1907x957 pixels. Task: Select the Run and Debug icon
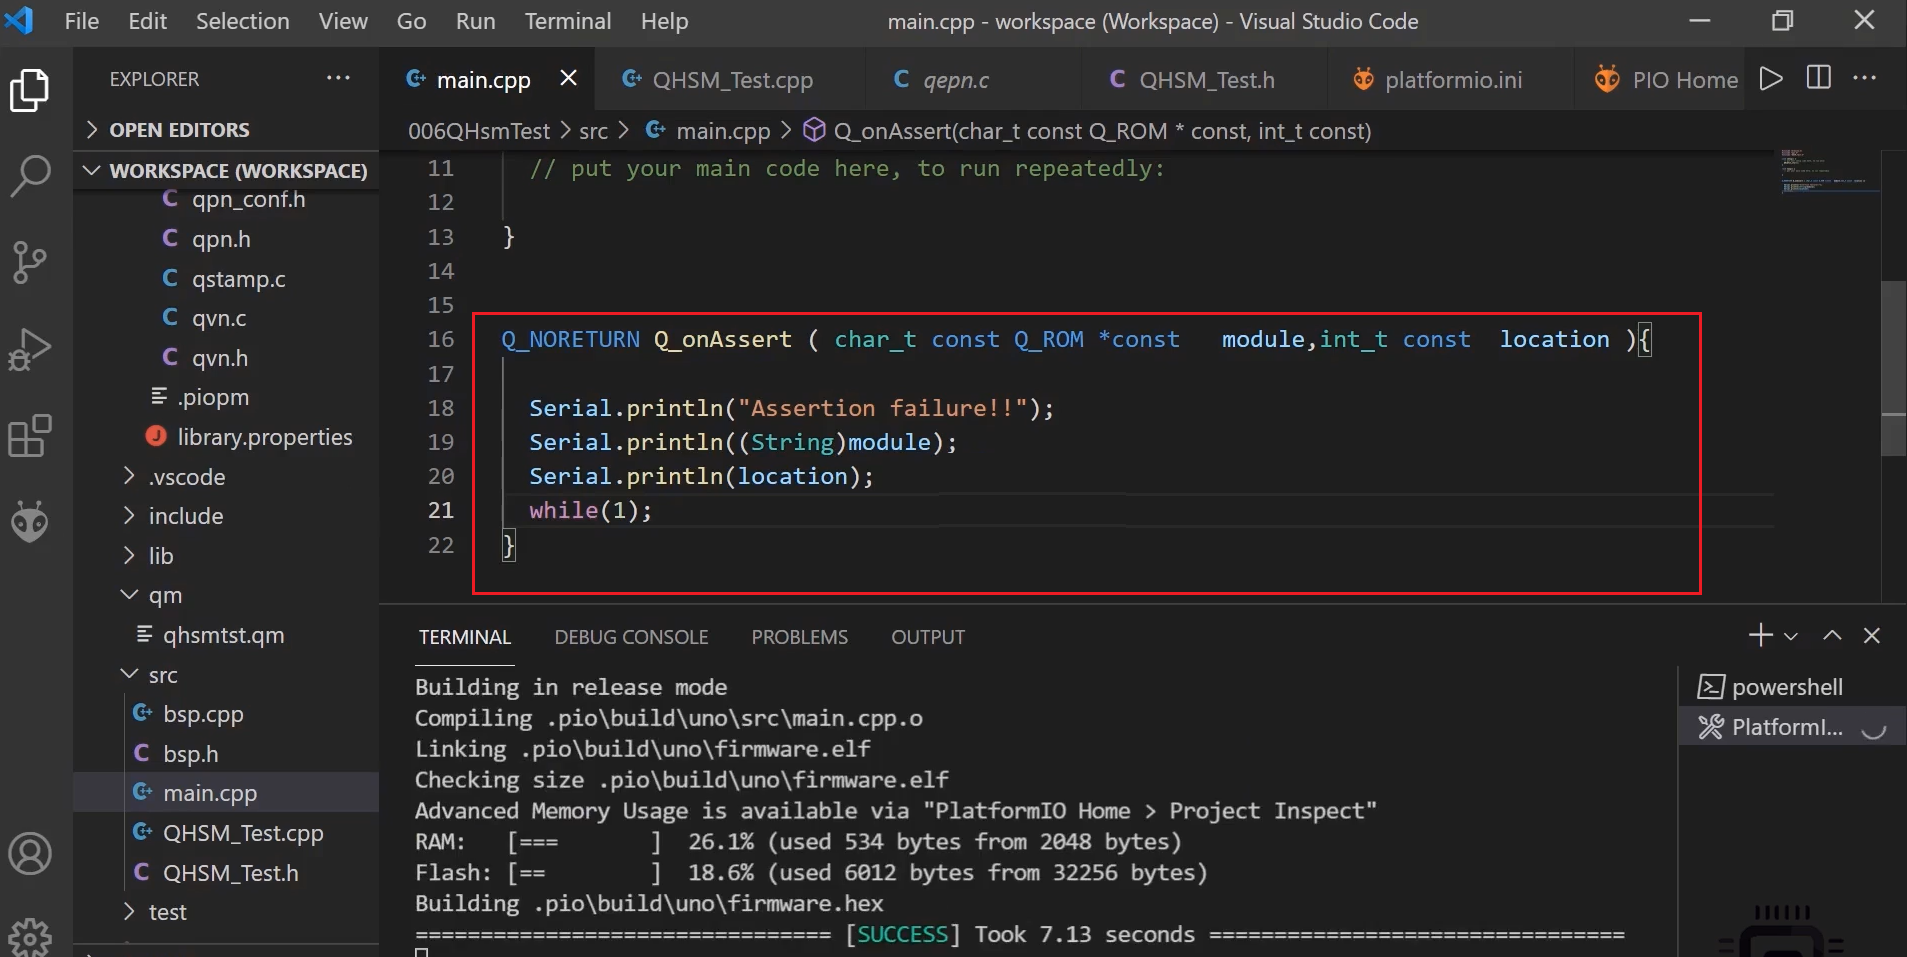tap(30, 348)
